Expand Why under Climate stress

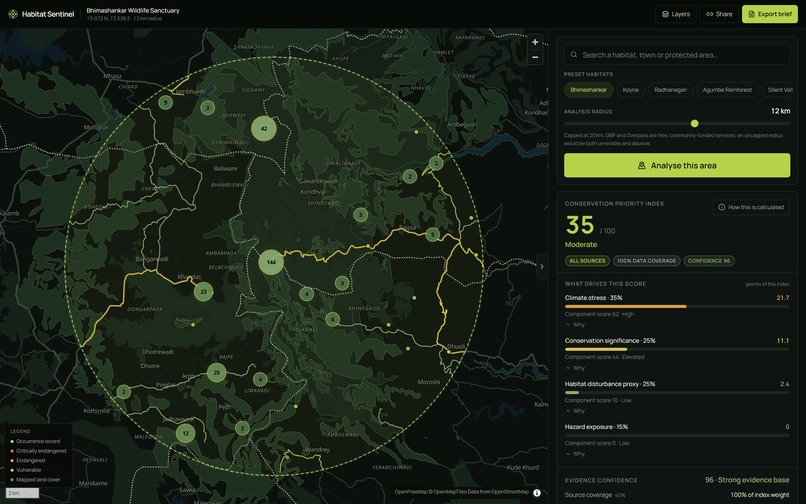point(575,325)
